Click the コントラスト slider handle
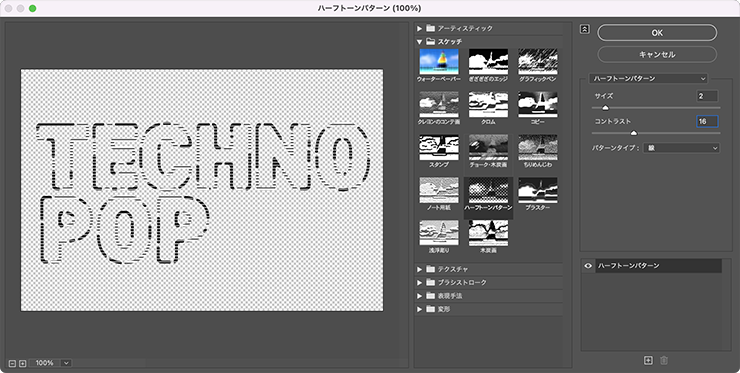 634,133
